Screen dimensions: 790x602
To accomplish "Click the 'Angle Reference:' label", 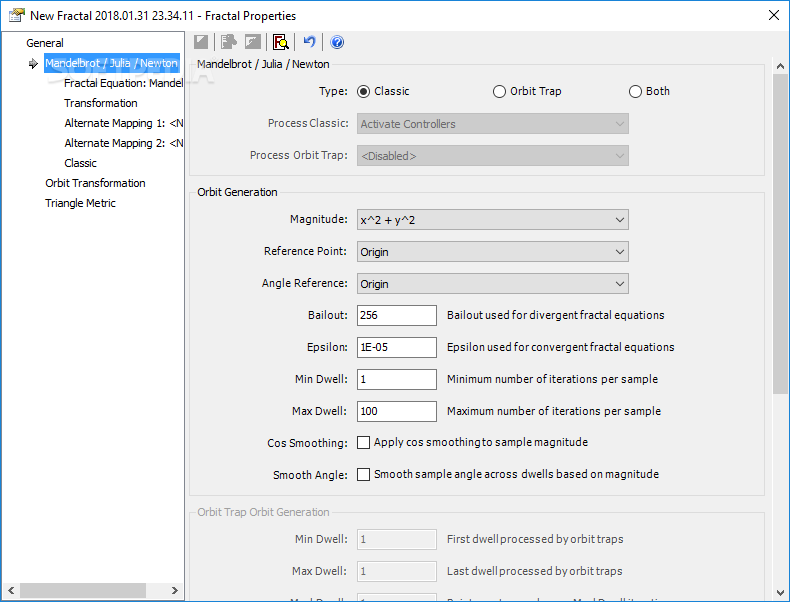I will click(x=305, y=284).
